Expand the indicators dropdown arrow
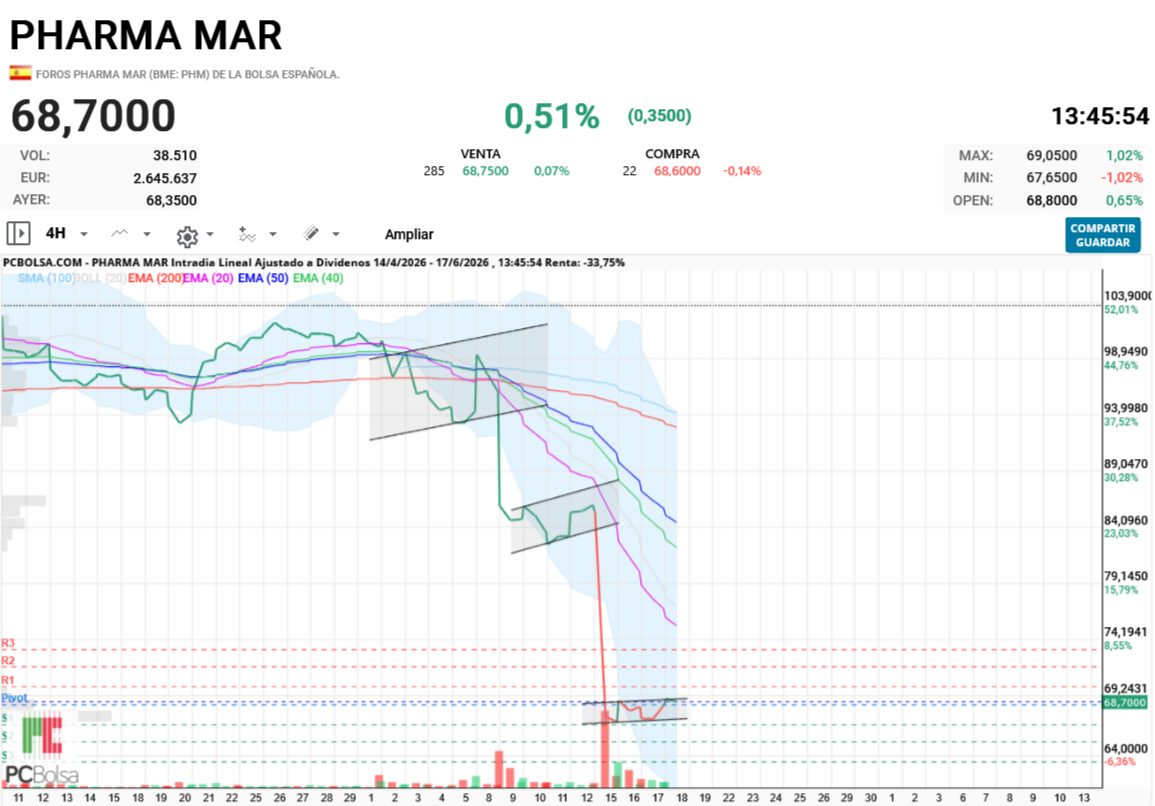Viewport: 1155px width, 806px height. 273,234
